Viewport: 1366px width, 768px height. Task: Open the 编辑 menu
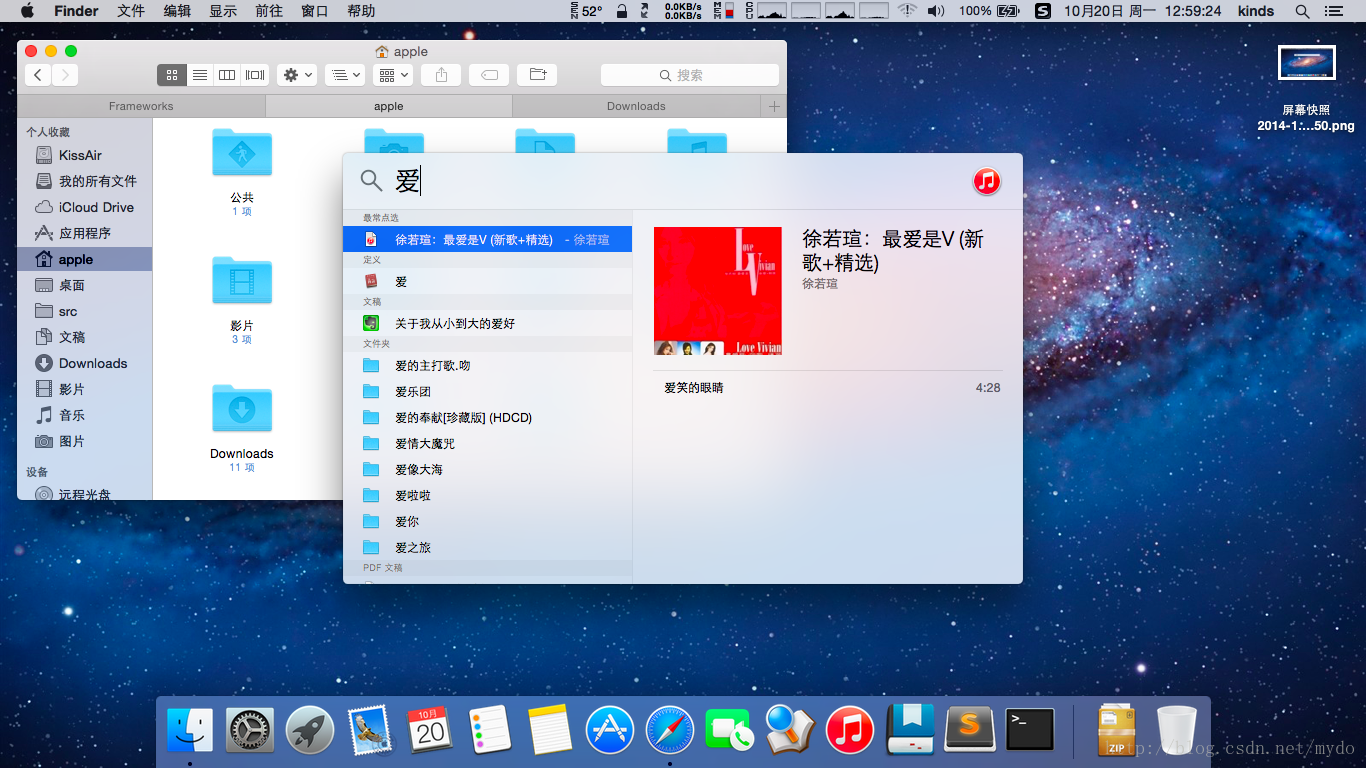177,11
